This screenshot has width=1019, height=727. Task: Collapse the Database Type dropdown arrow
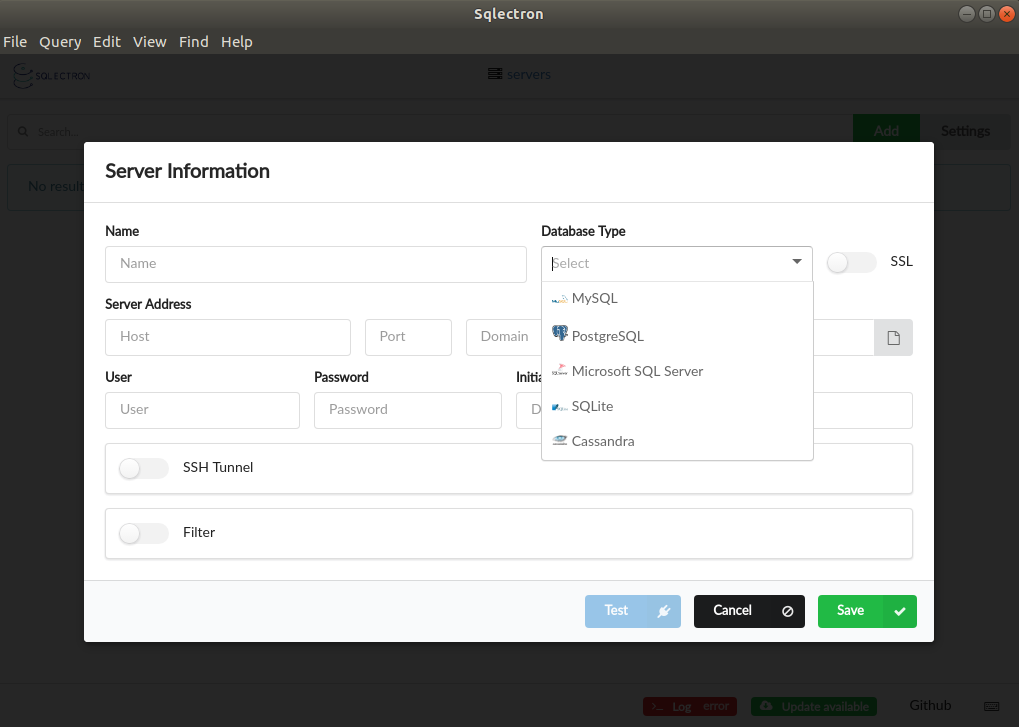pos(797,262)
